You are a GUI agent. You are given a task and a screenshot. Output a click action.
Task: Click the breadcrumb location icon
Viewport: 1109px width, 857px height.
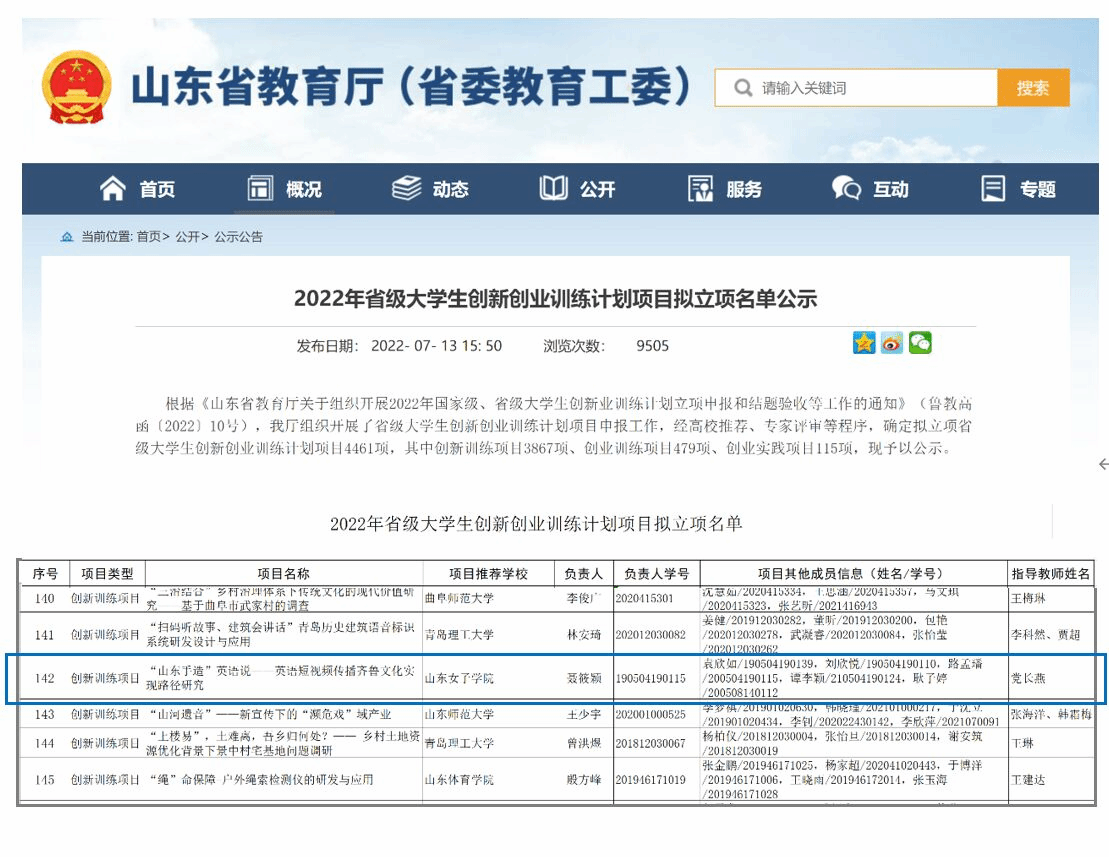[67, 237]
